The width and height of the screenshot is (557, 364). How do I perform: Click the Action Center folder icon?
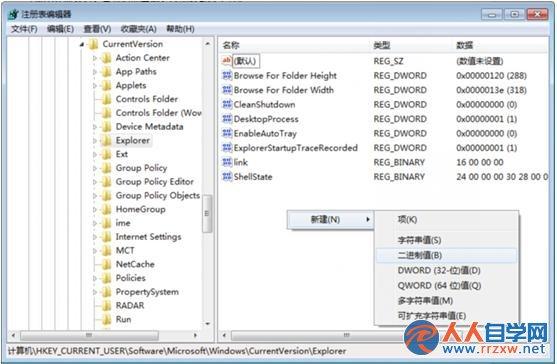coord(107,58)
